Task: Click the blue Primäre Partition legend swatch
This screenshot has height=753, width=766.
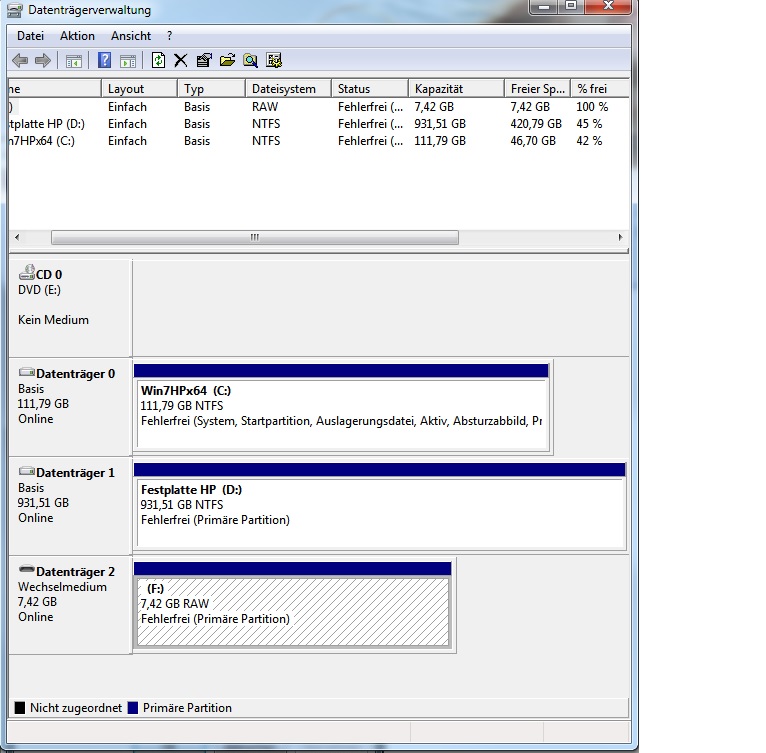Action: (133, 708)
